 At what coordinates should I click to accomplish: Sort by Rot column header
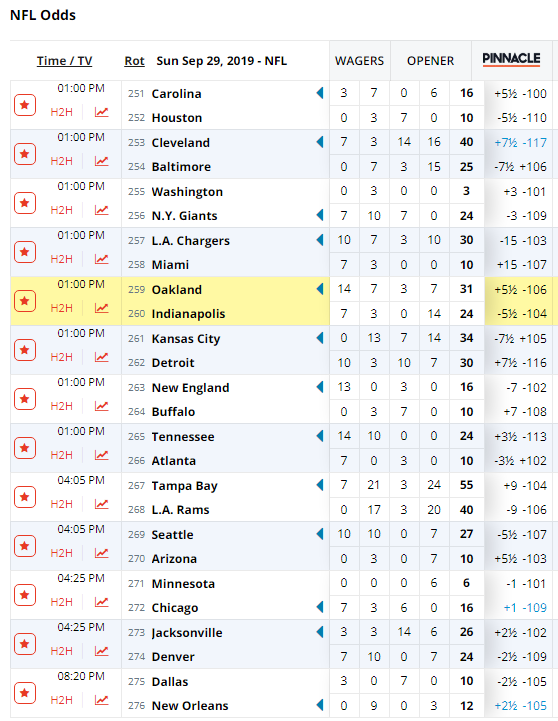tap(134, 61)
